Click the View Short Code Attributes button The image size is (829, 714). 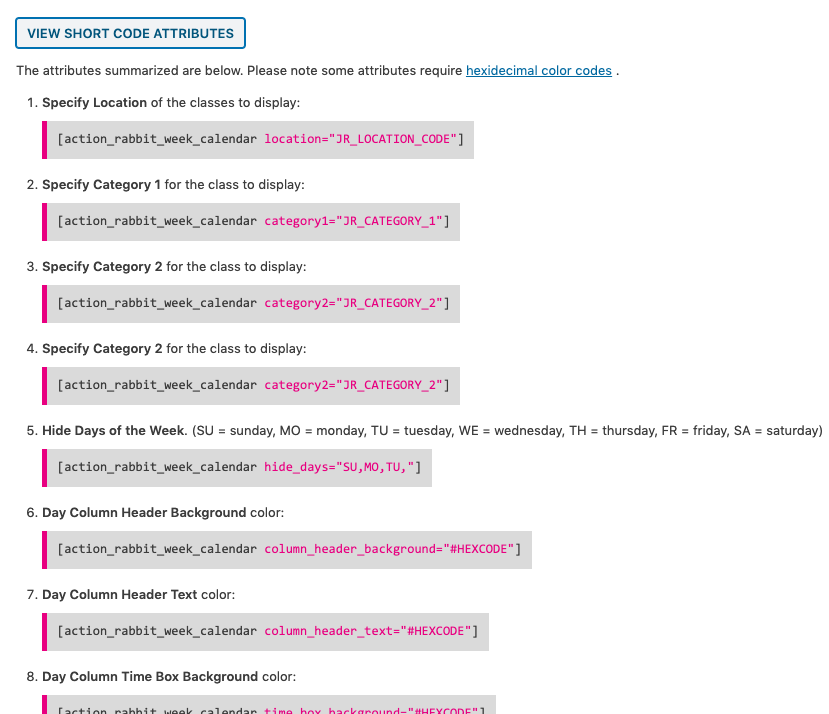pyautogui.click(x=130, y=33)
